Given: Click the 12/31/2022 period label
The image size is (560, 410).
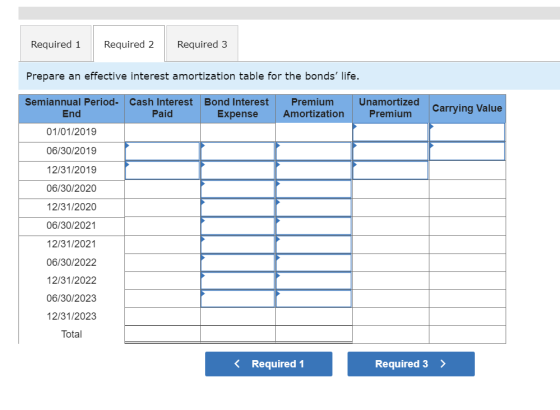Looking at the screenshot, I should (71, 281).
